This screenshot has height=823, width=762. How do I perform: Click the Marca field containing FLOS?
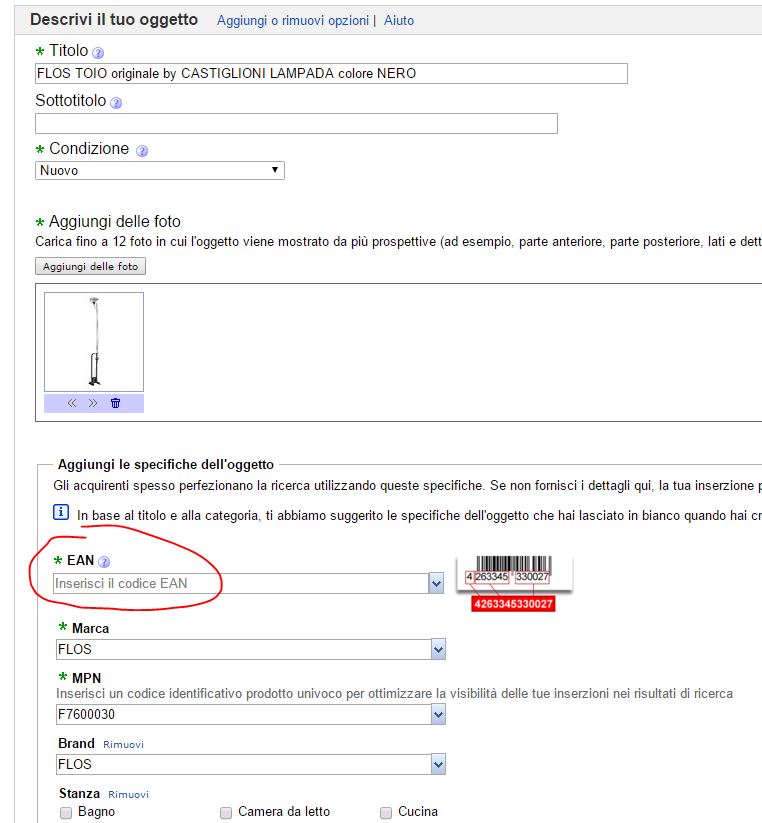pyautogui.click(x=244, y=649)
